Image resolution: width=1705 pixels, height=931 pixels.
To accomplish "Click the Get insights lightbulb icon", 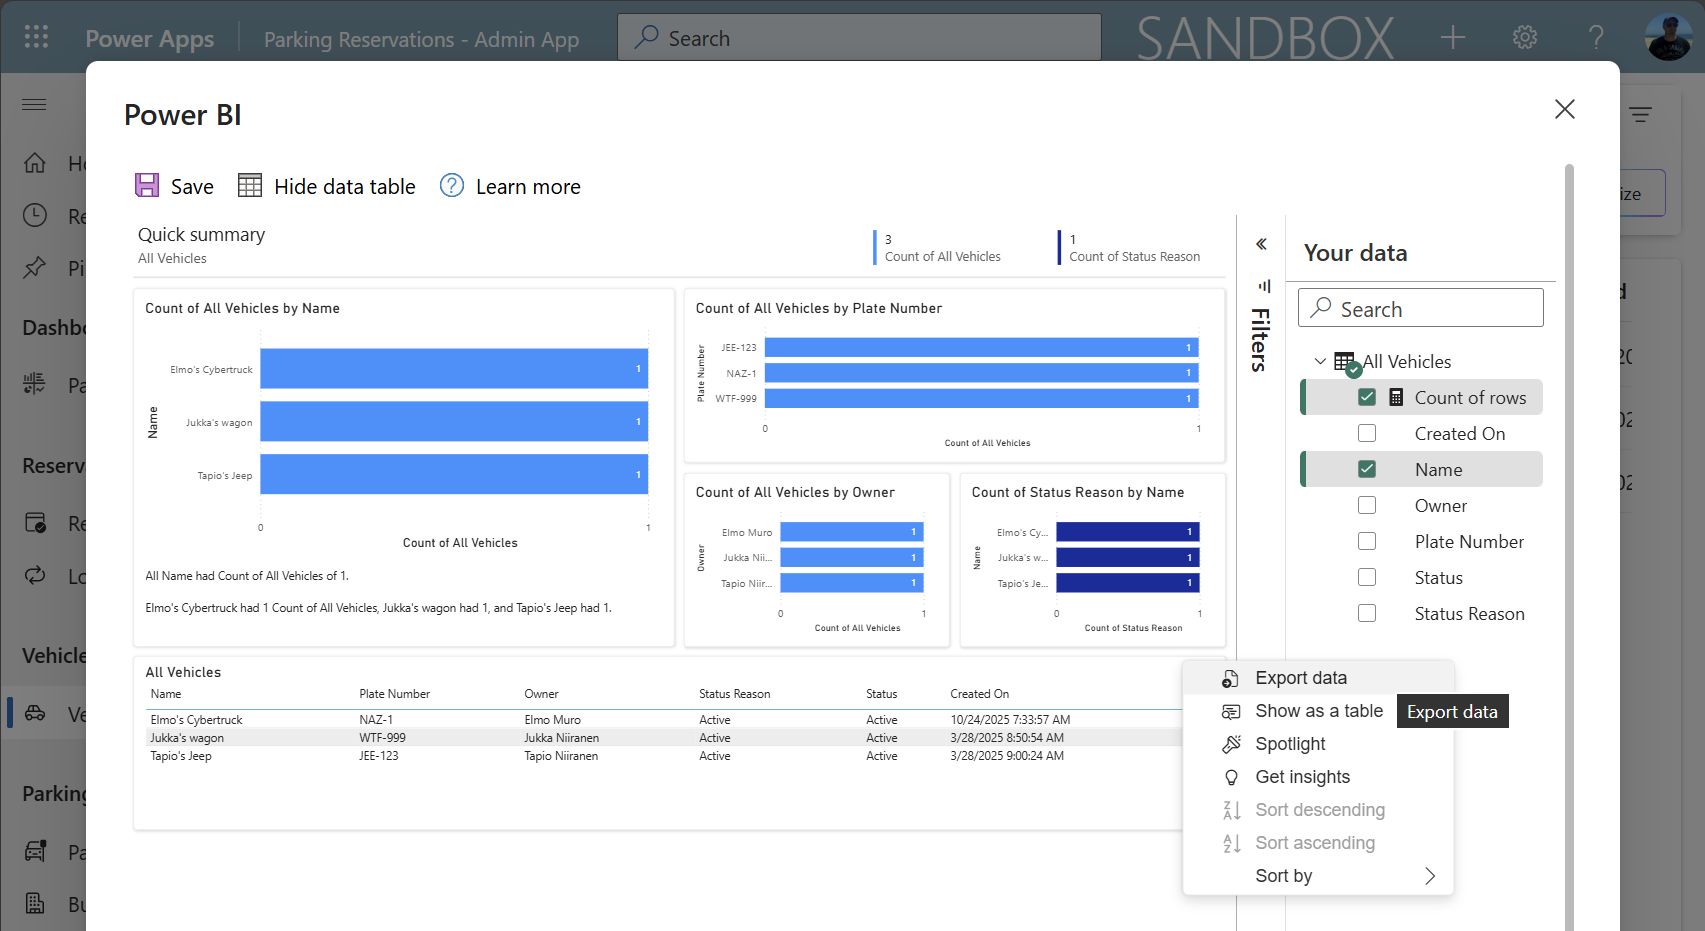I will (x=1231, y=777).
